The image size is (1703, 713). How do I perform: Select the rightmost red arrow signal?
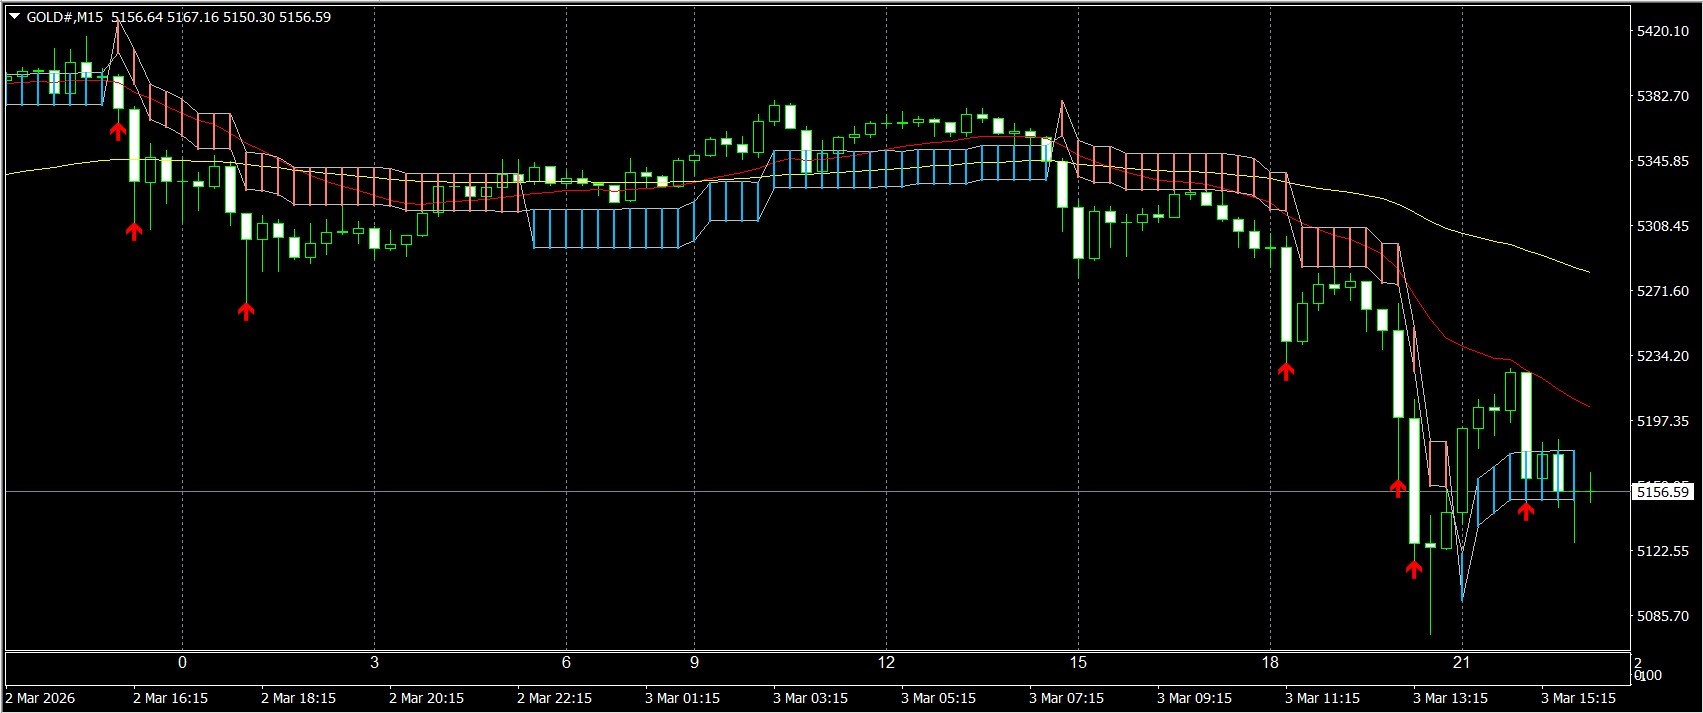1525,511
